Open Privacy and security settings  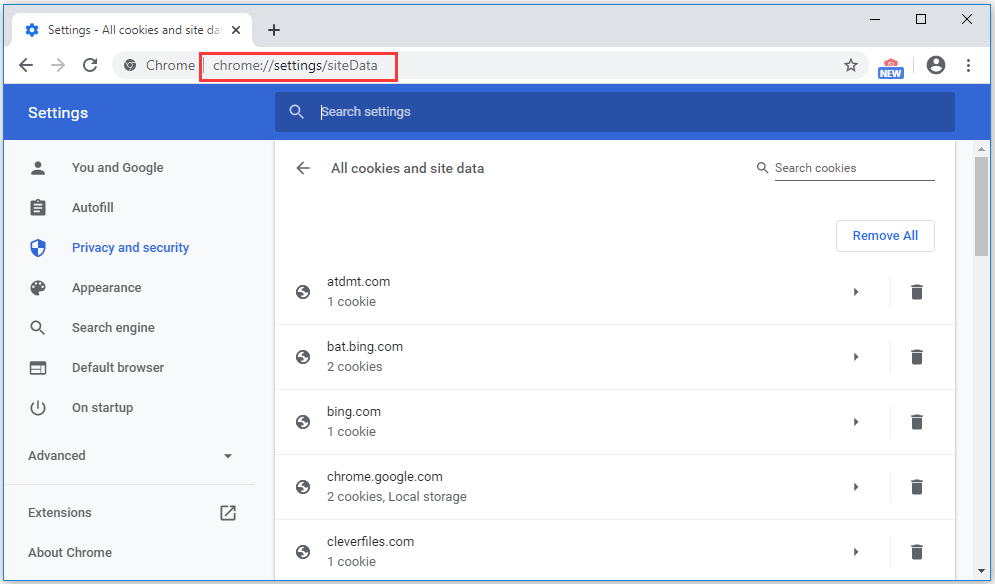tap(130, 248)
